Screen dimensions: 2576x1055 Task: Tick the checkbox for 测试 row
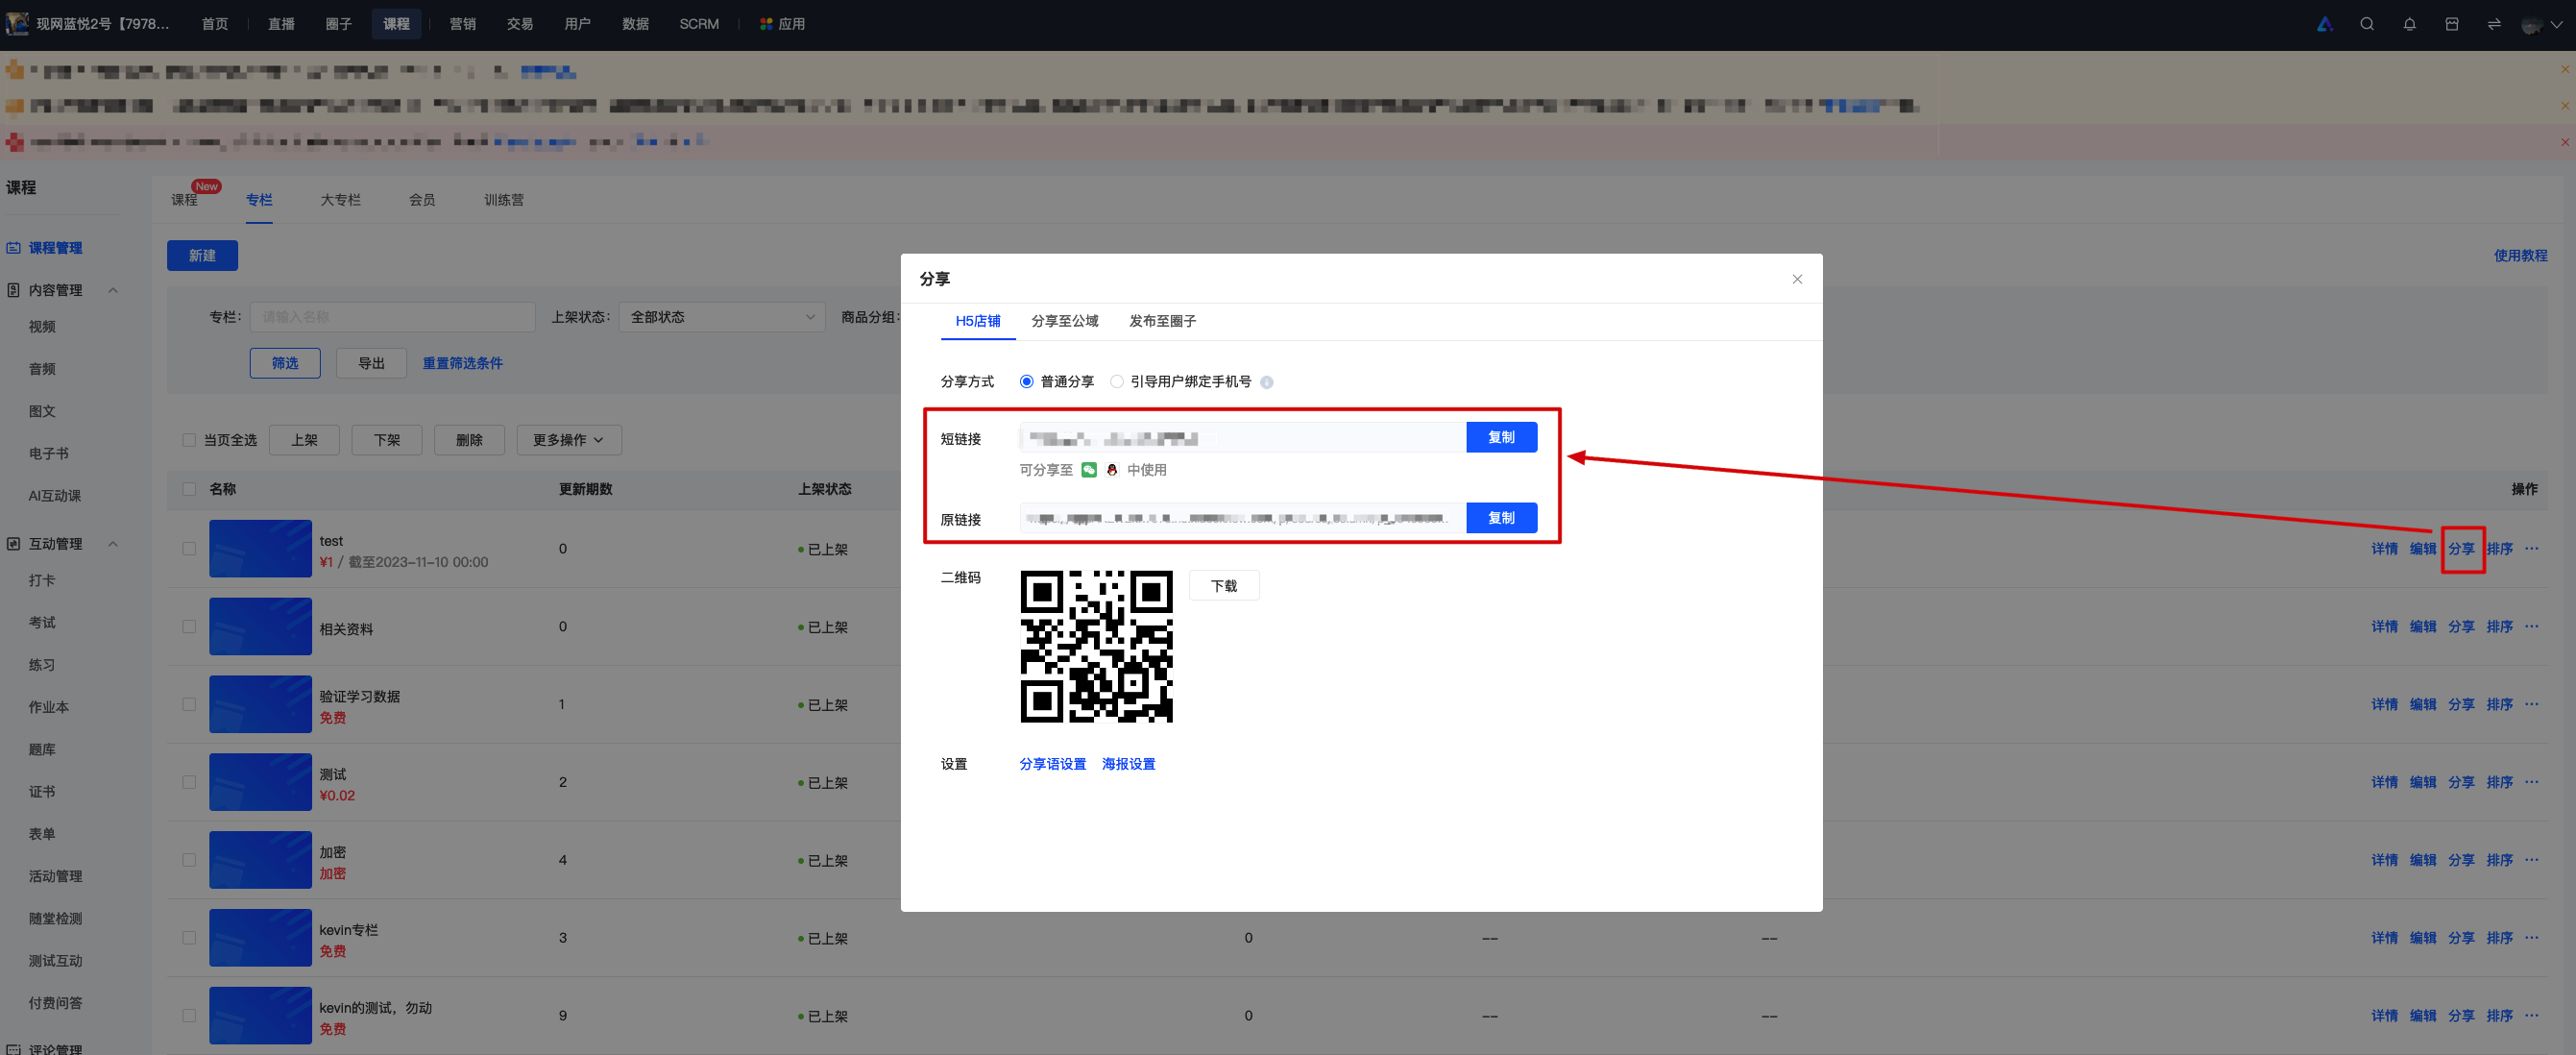189,782
